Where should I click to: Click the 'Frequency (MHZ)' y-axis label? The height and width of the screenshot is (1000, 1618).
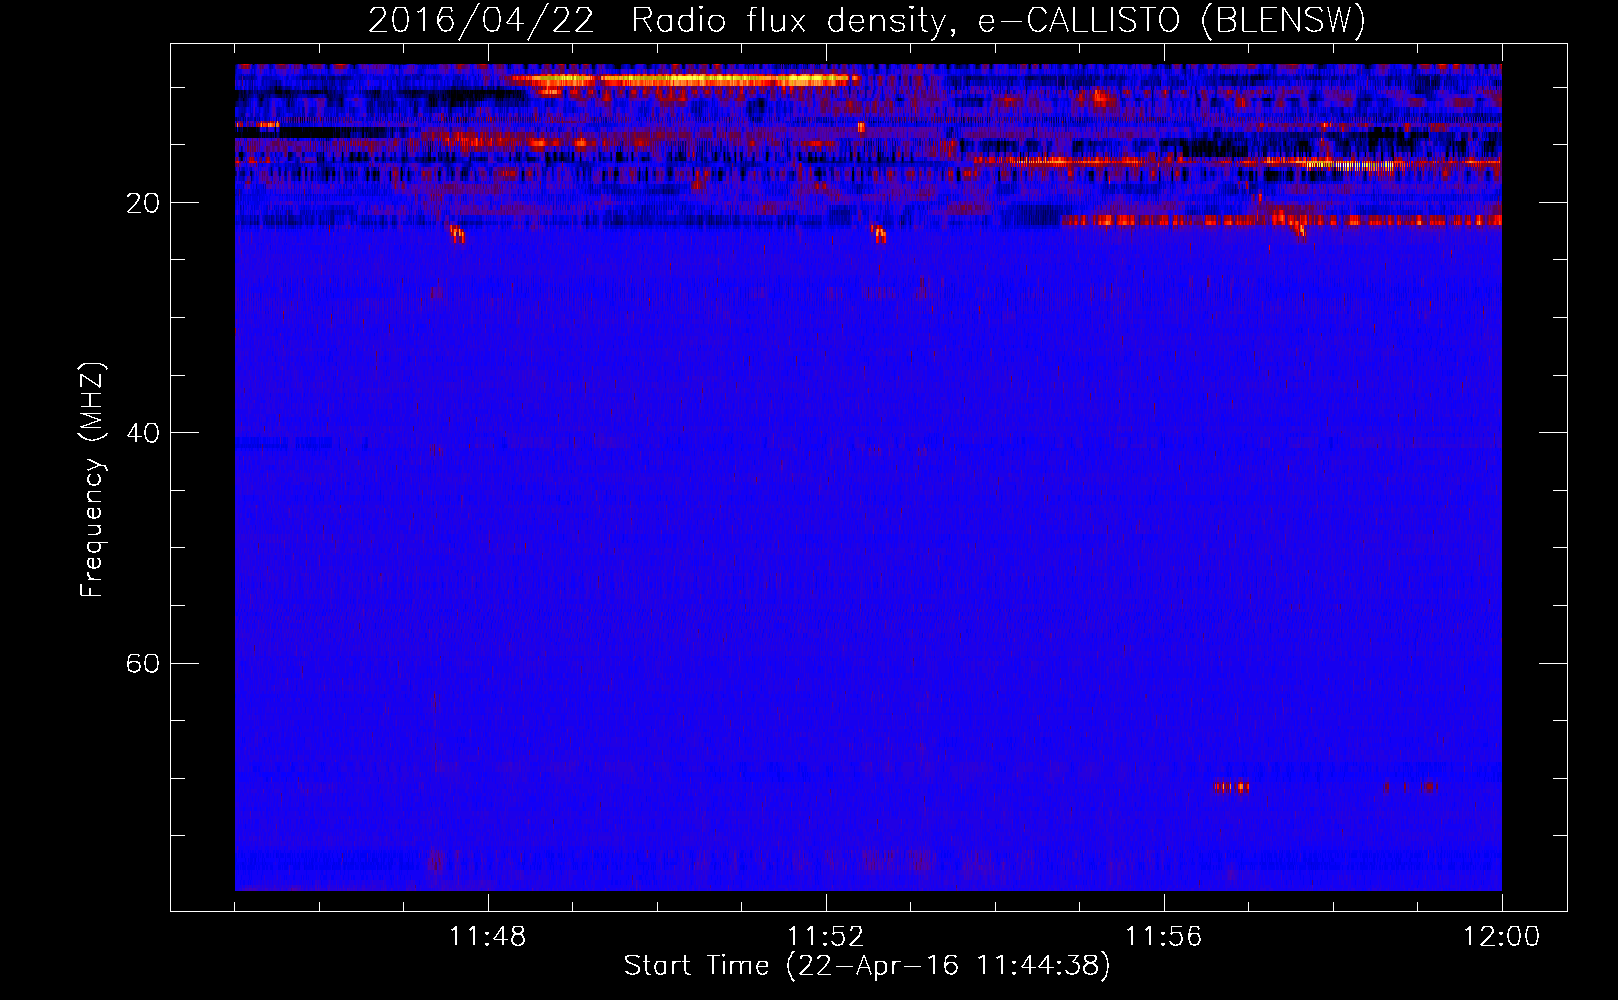click(x=92, y=480)
